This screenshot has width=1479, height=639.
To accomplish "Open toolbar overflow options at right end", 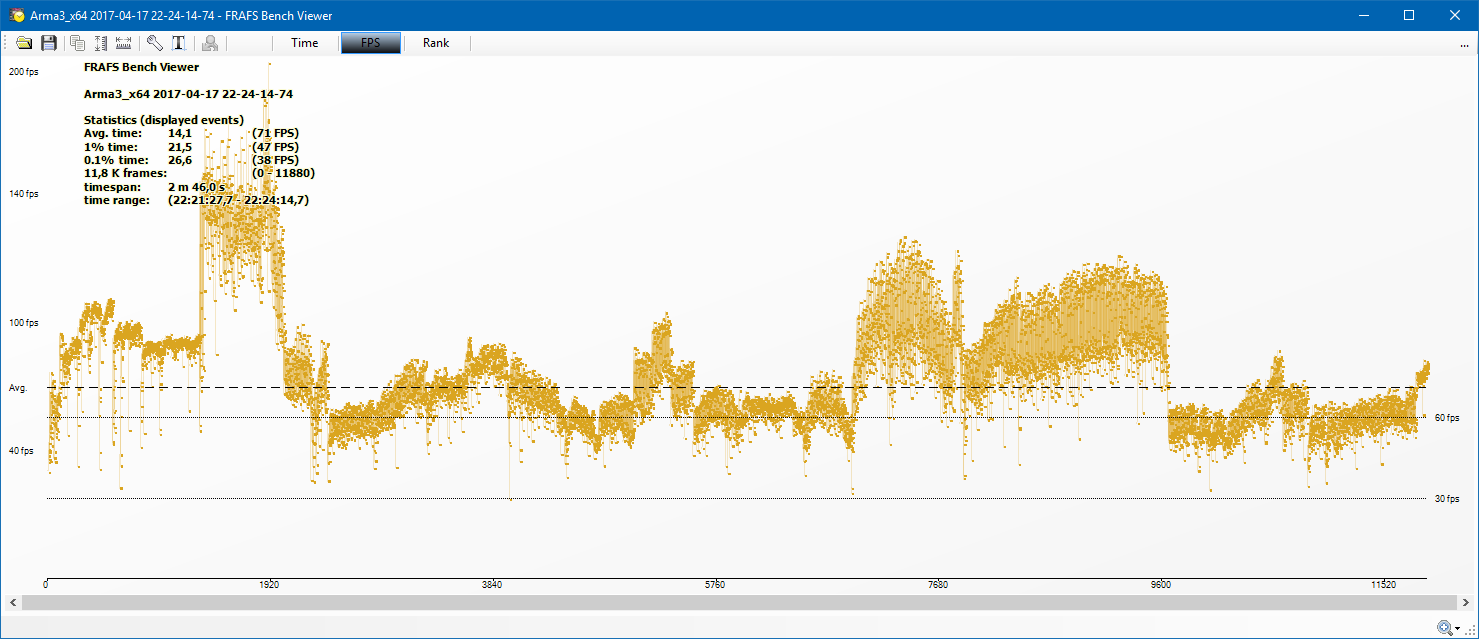I will coord(1464,45).
